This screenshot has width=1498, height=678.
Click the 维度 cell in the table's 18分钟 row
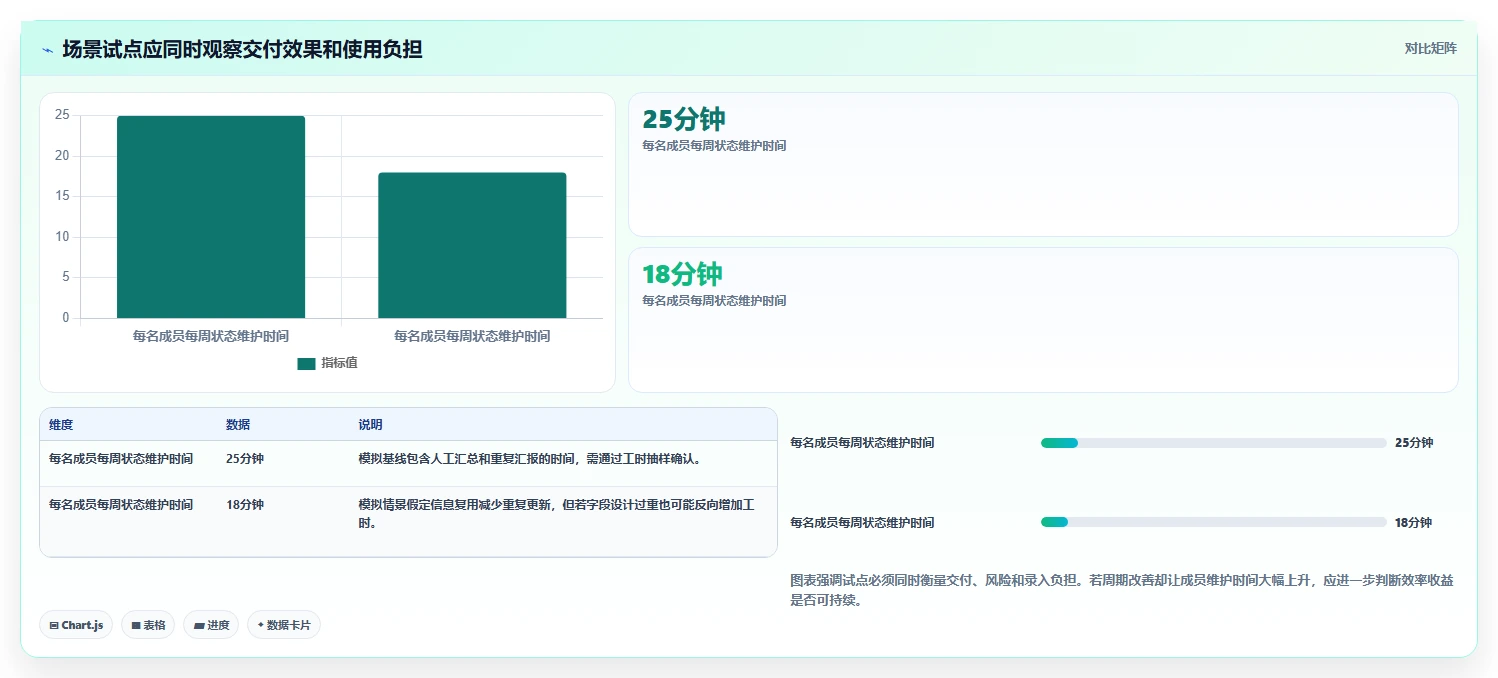click(x=121, y=505)
